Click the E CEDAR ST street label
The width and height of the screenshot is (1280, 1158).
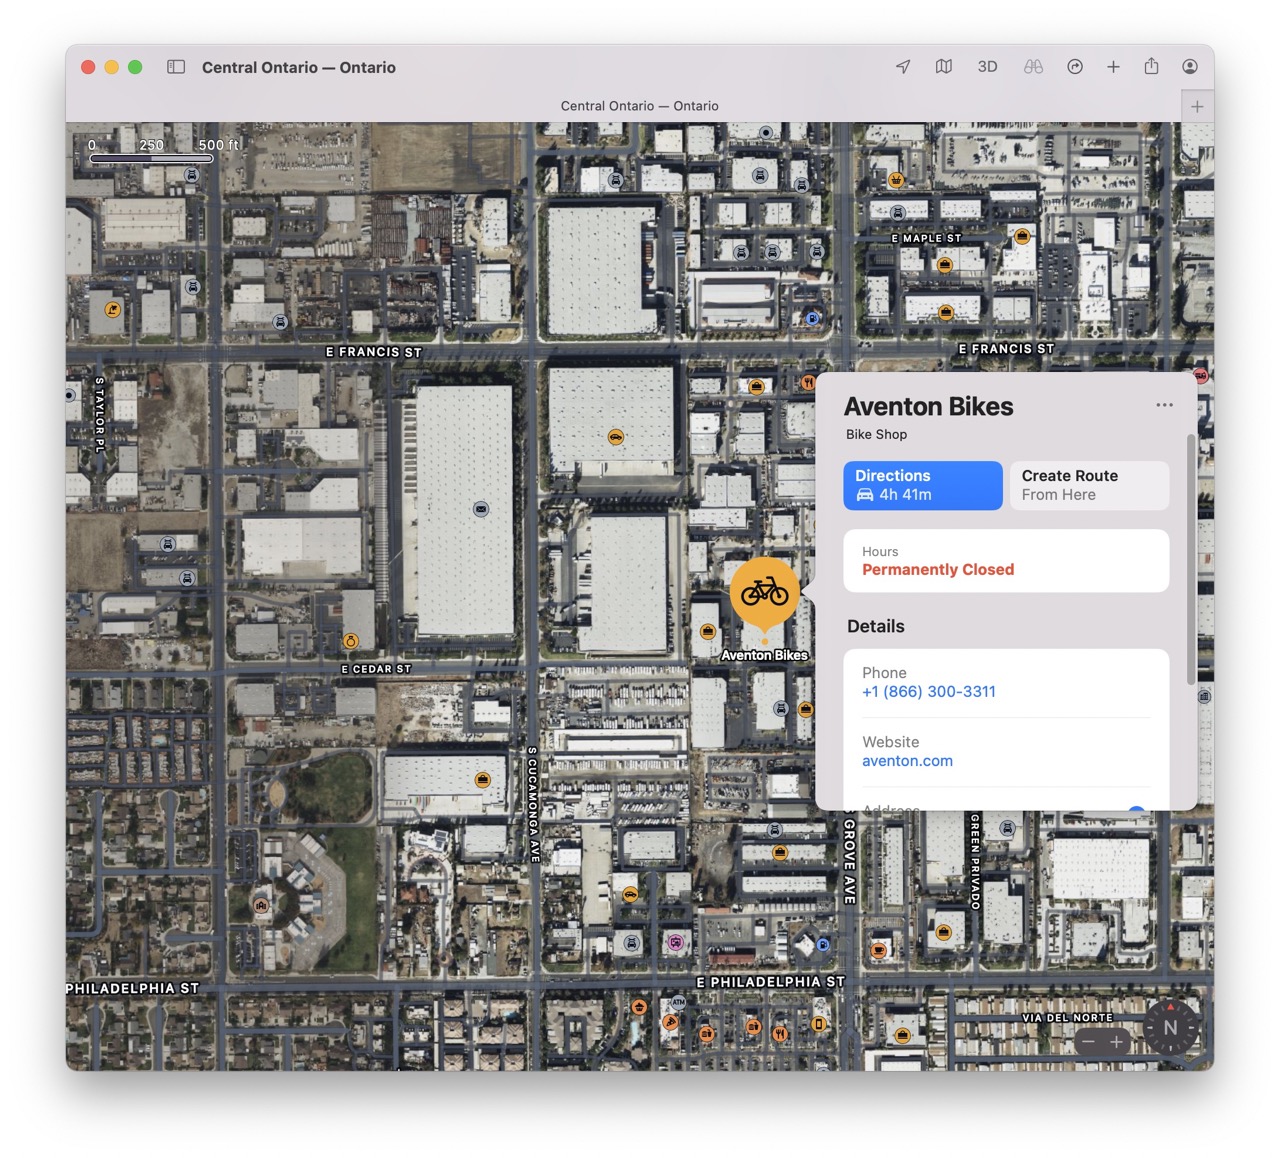pyautogui.click(x=376, y=669)
